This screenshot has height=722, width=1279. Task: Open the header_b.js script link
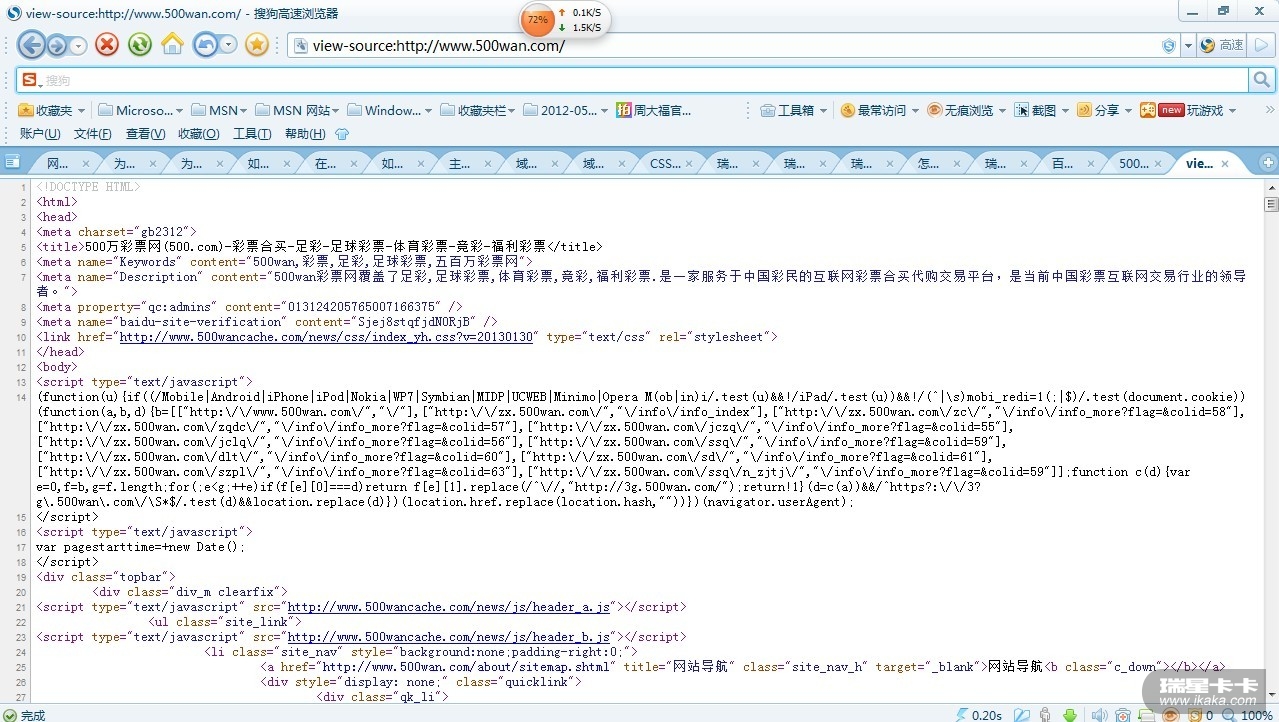(x=448, y=637)
